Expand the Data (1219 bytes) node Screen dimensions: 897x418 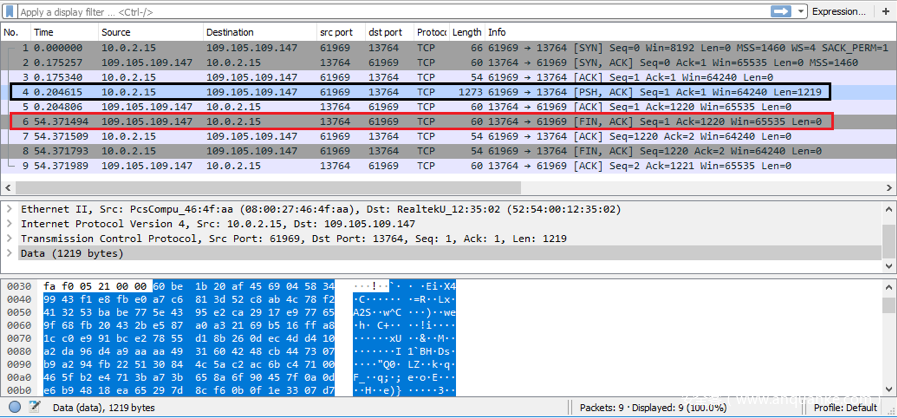pos(9,254)
